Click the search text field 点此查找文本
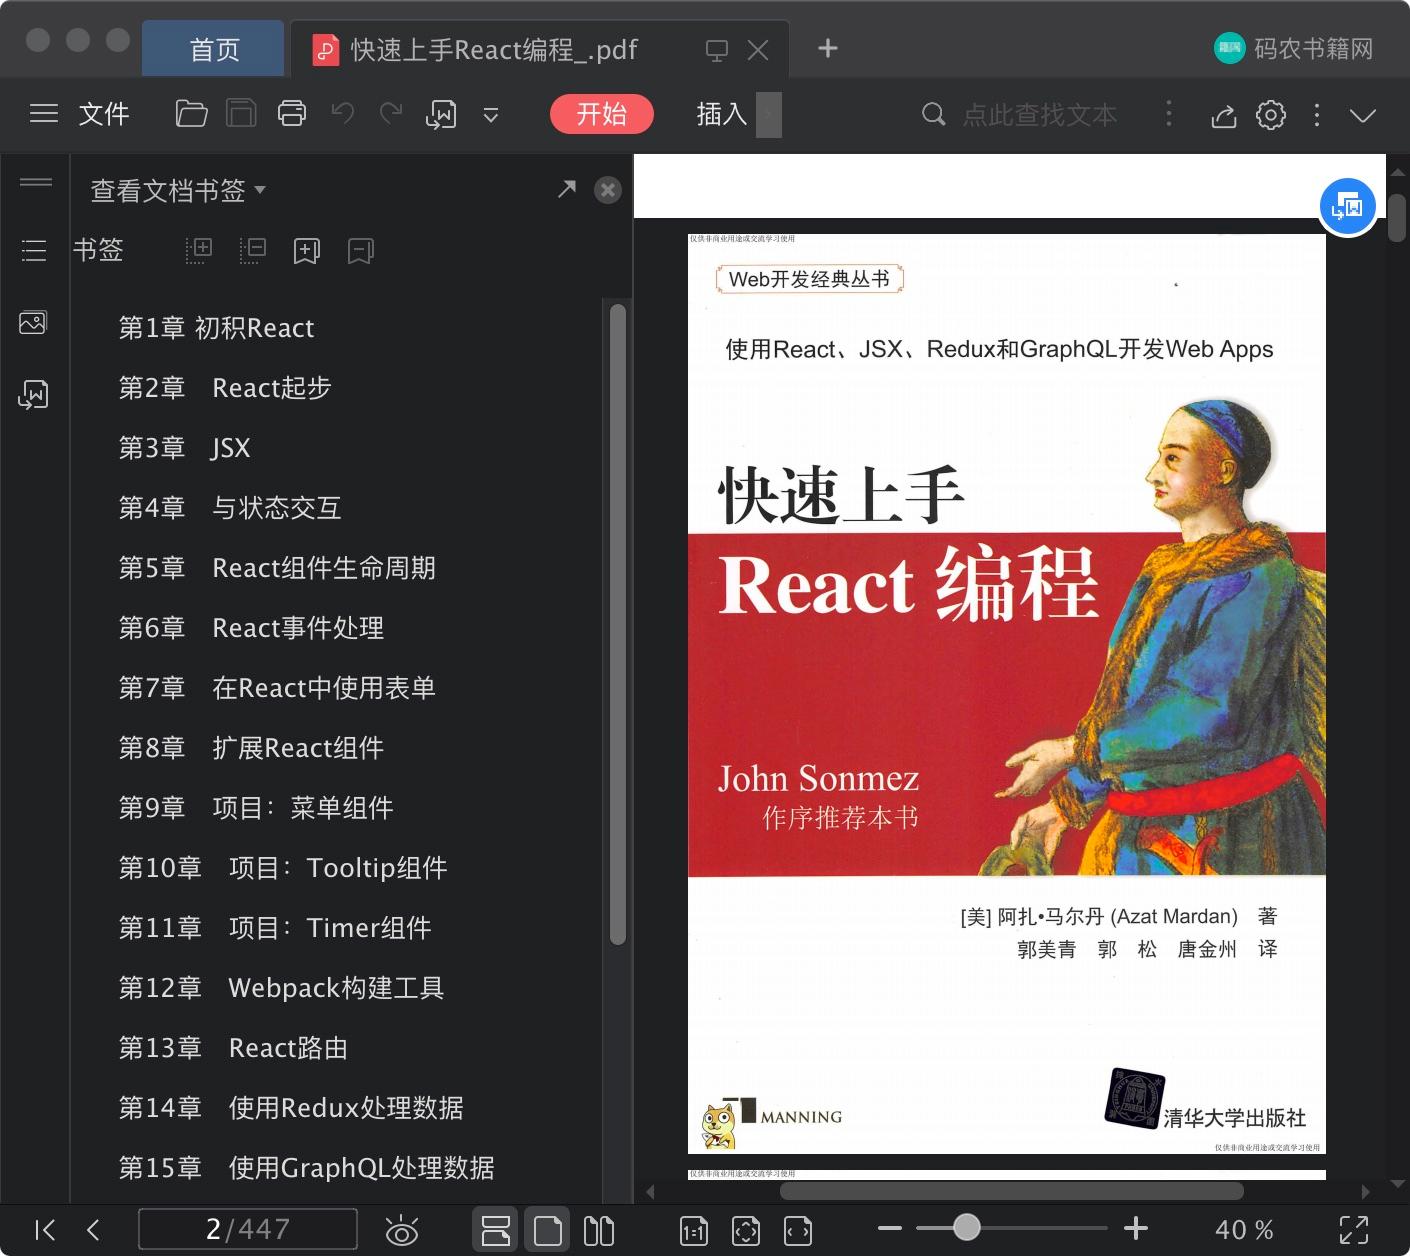 [x=1040, y=115]
